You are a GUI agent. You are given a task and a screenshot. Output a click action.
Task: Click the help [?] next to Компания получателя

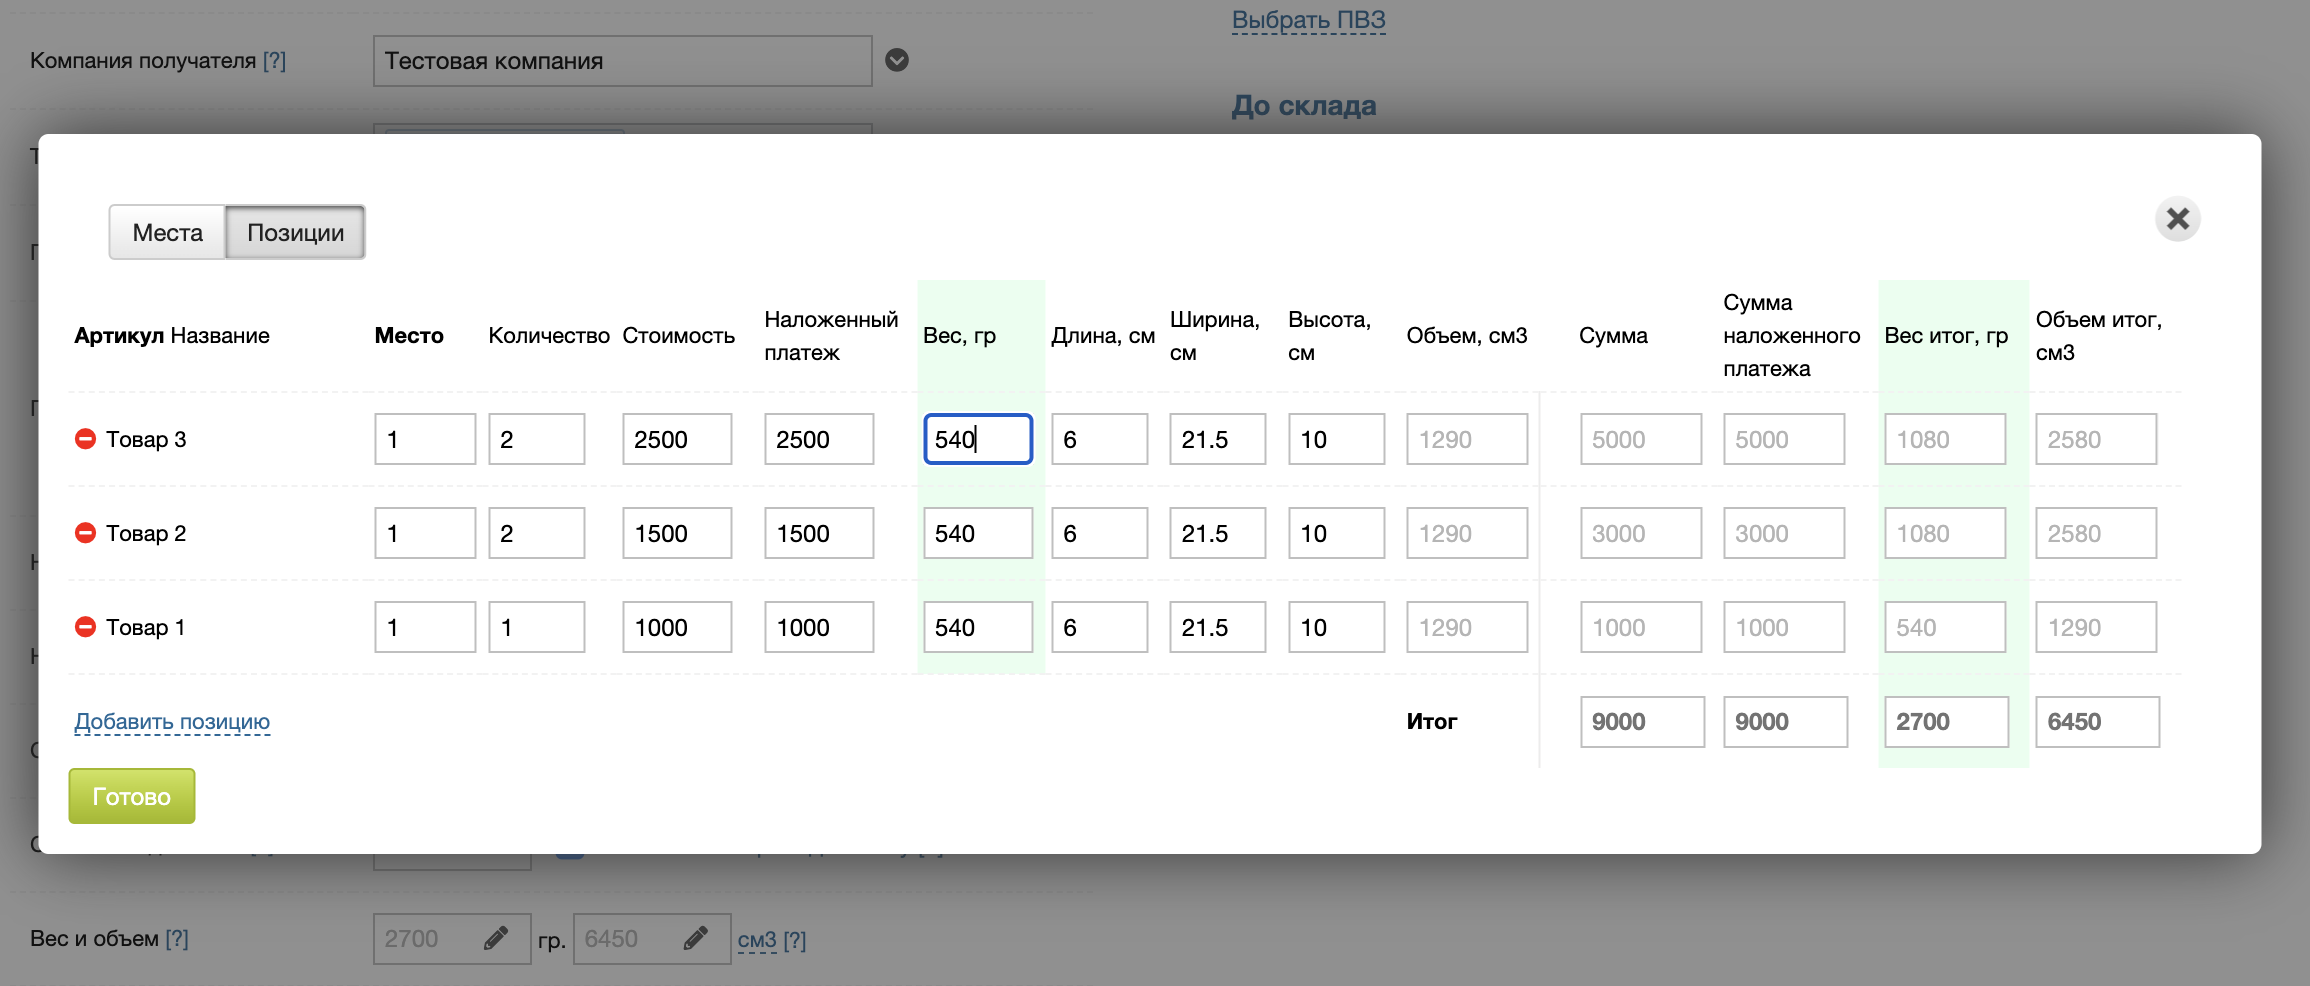(x=274, y=61)
